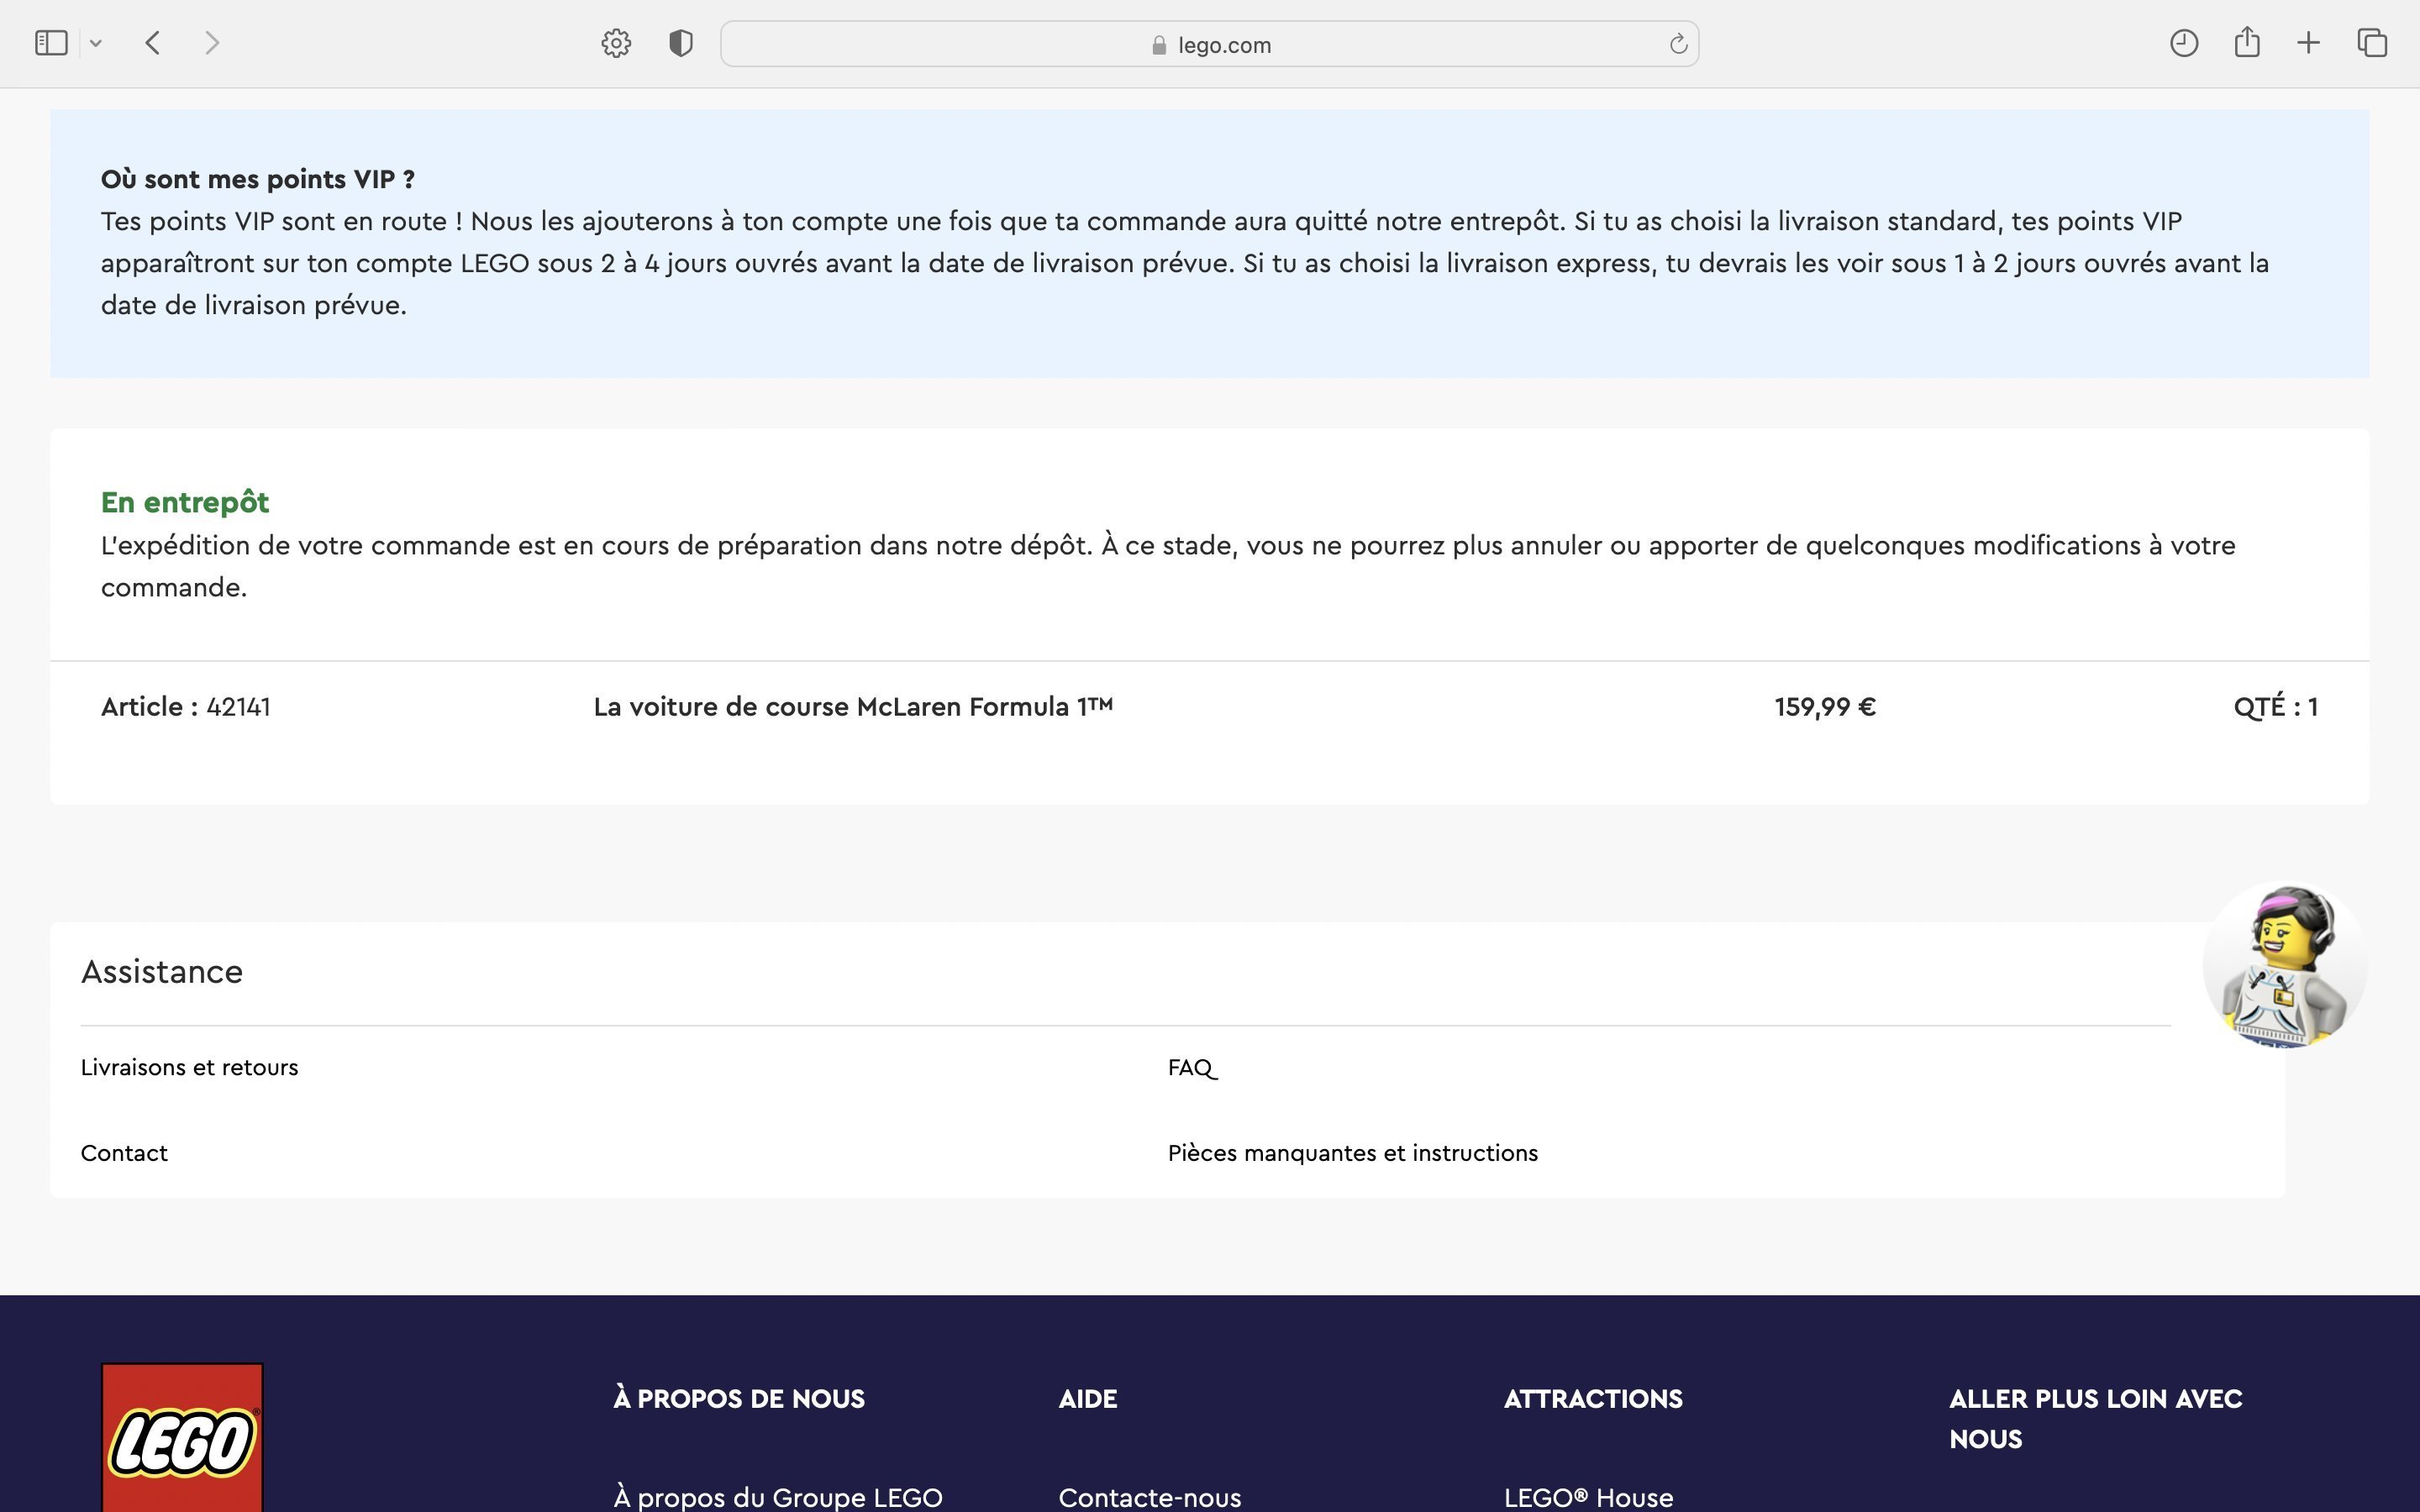Open À propos du Groupe LEGO link
The image size is (2420, 1512).
(777, 1497)
